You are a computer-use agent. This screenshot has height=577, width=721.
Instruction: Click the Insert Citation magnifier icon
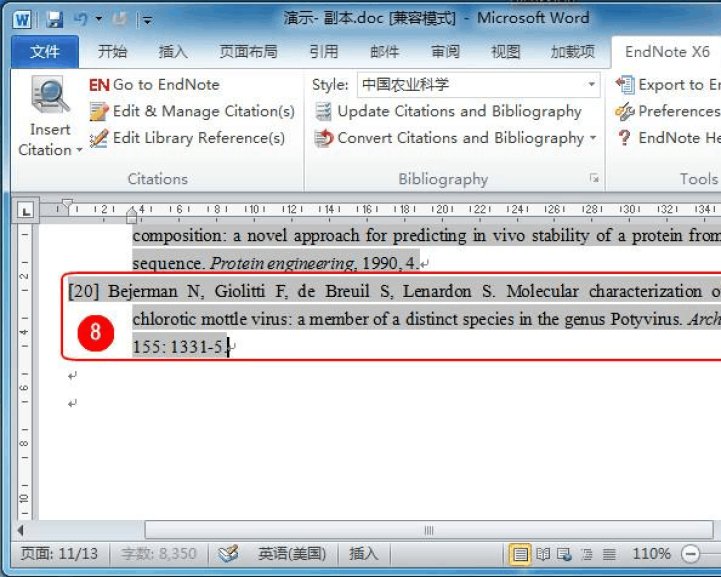pyautogui.click(x=50, y=96)
